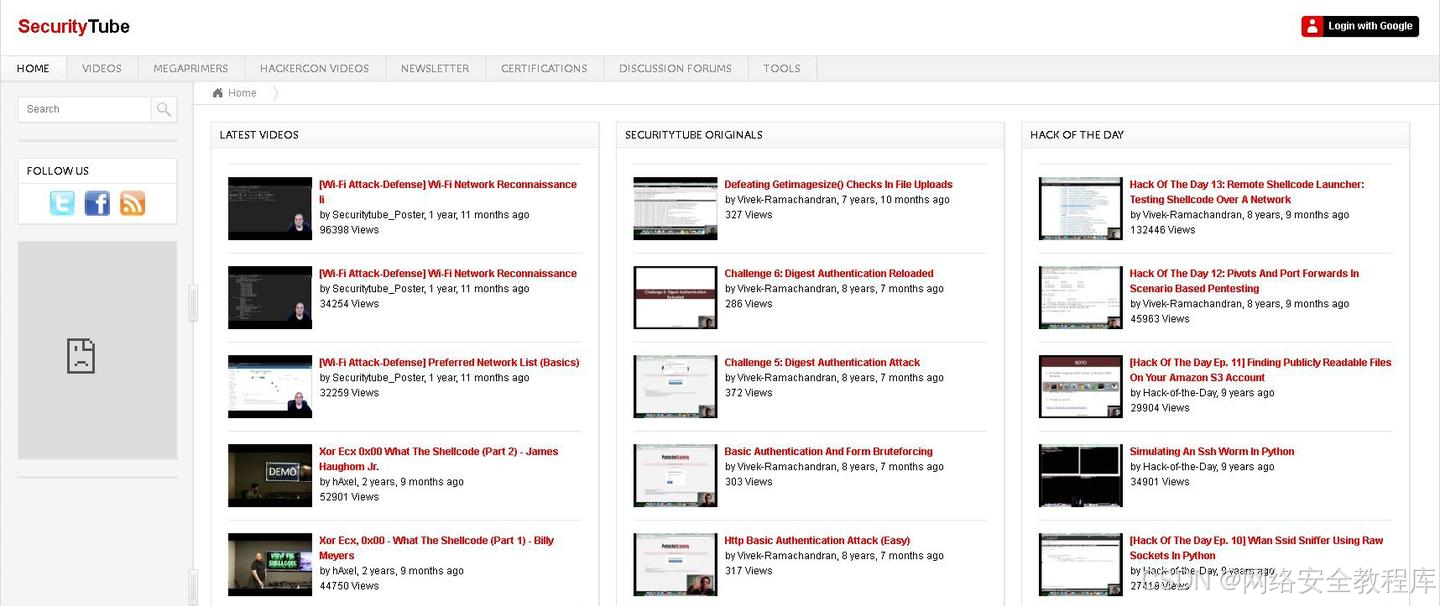The width and height of the screenshot is (1440, 606).
Task: Open Hack Of The Day Ep. 10 link
Action: coord(1256,548)
